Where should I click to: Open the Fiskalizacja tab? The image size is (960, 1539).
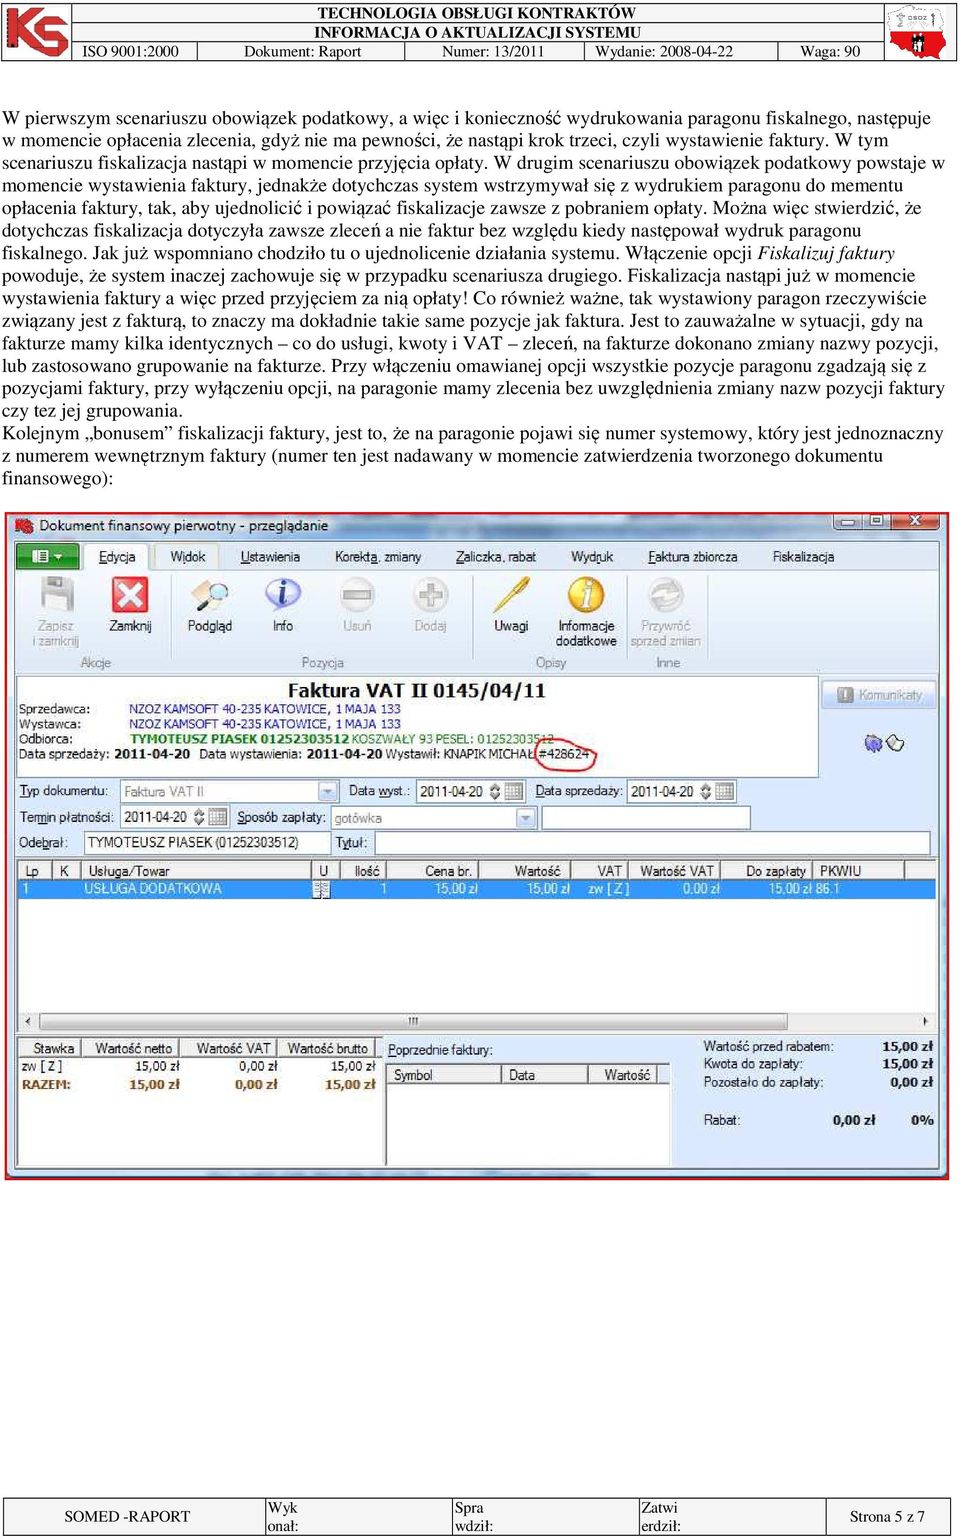[x=803, y=557]
